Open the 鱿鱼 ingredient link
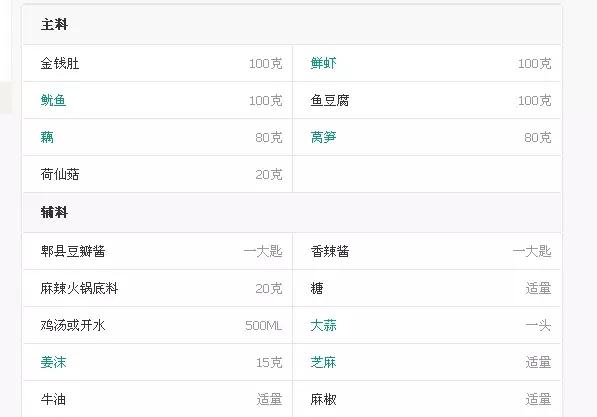The image size is (597, 417). pyautogui.click(x=53, y=100)
